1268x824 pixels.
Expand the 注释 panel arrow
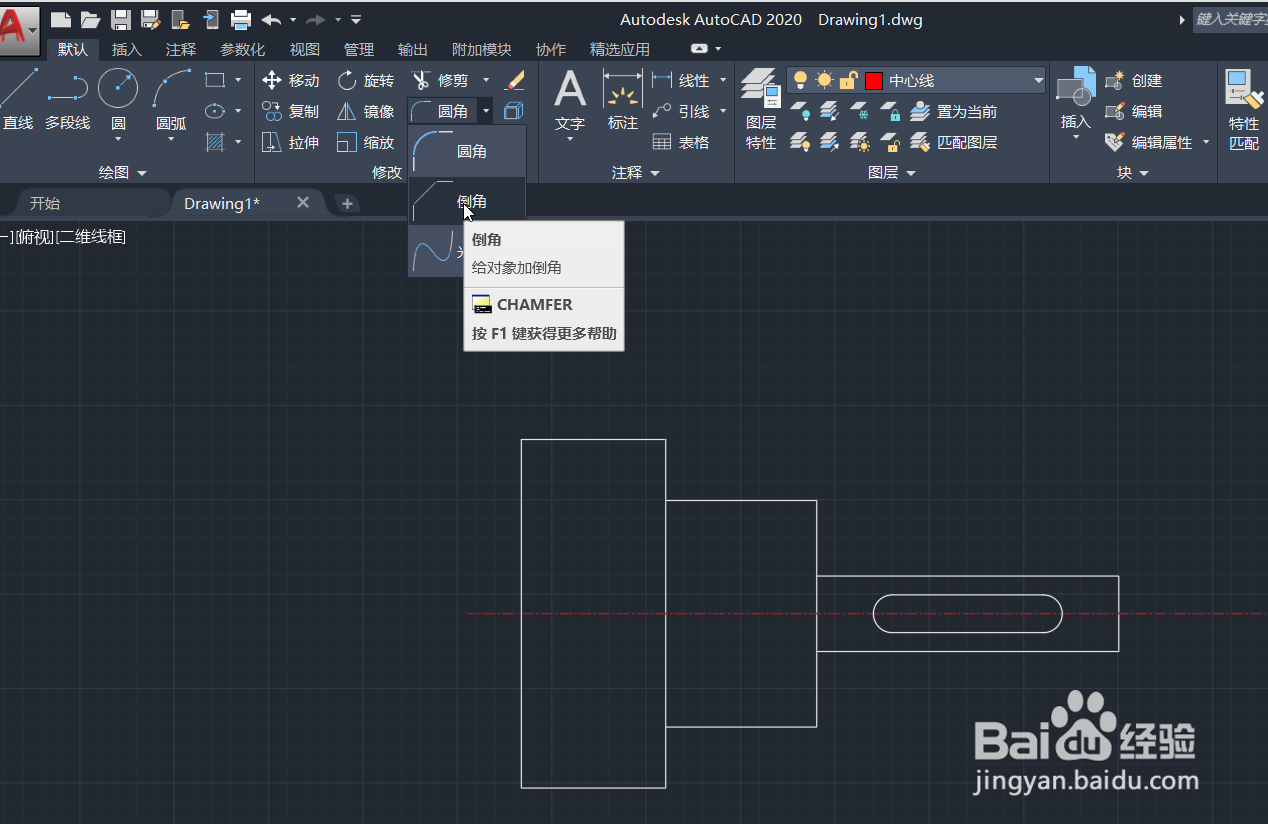point(655,173)
